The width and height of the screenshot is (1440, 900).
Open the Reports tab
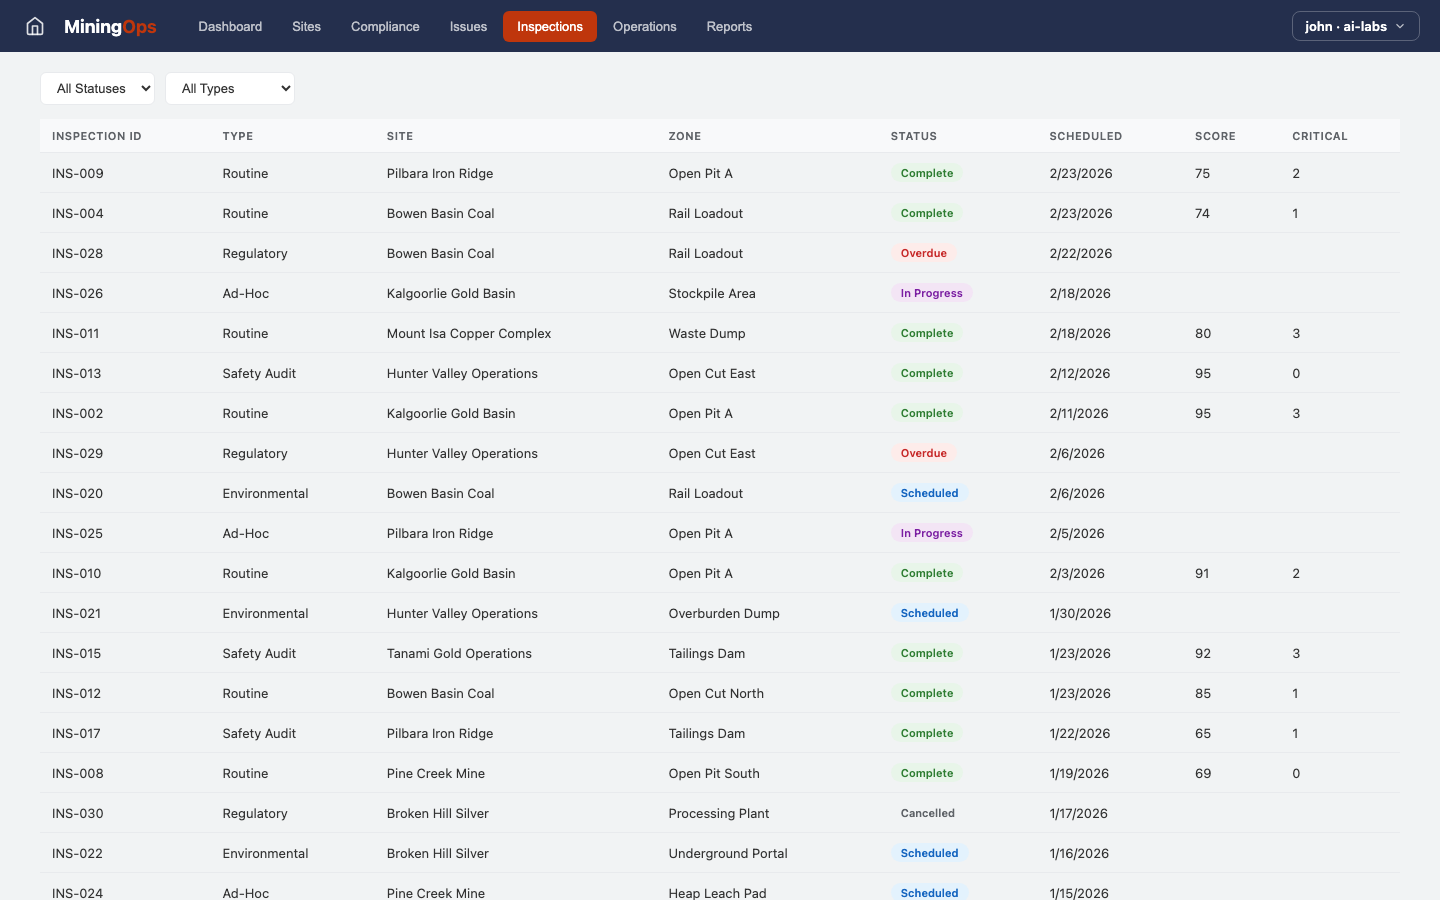729,26
